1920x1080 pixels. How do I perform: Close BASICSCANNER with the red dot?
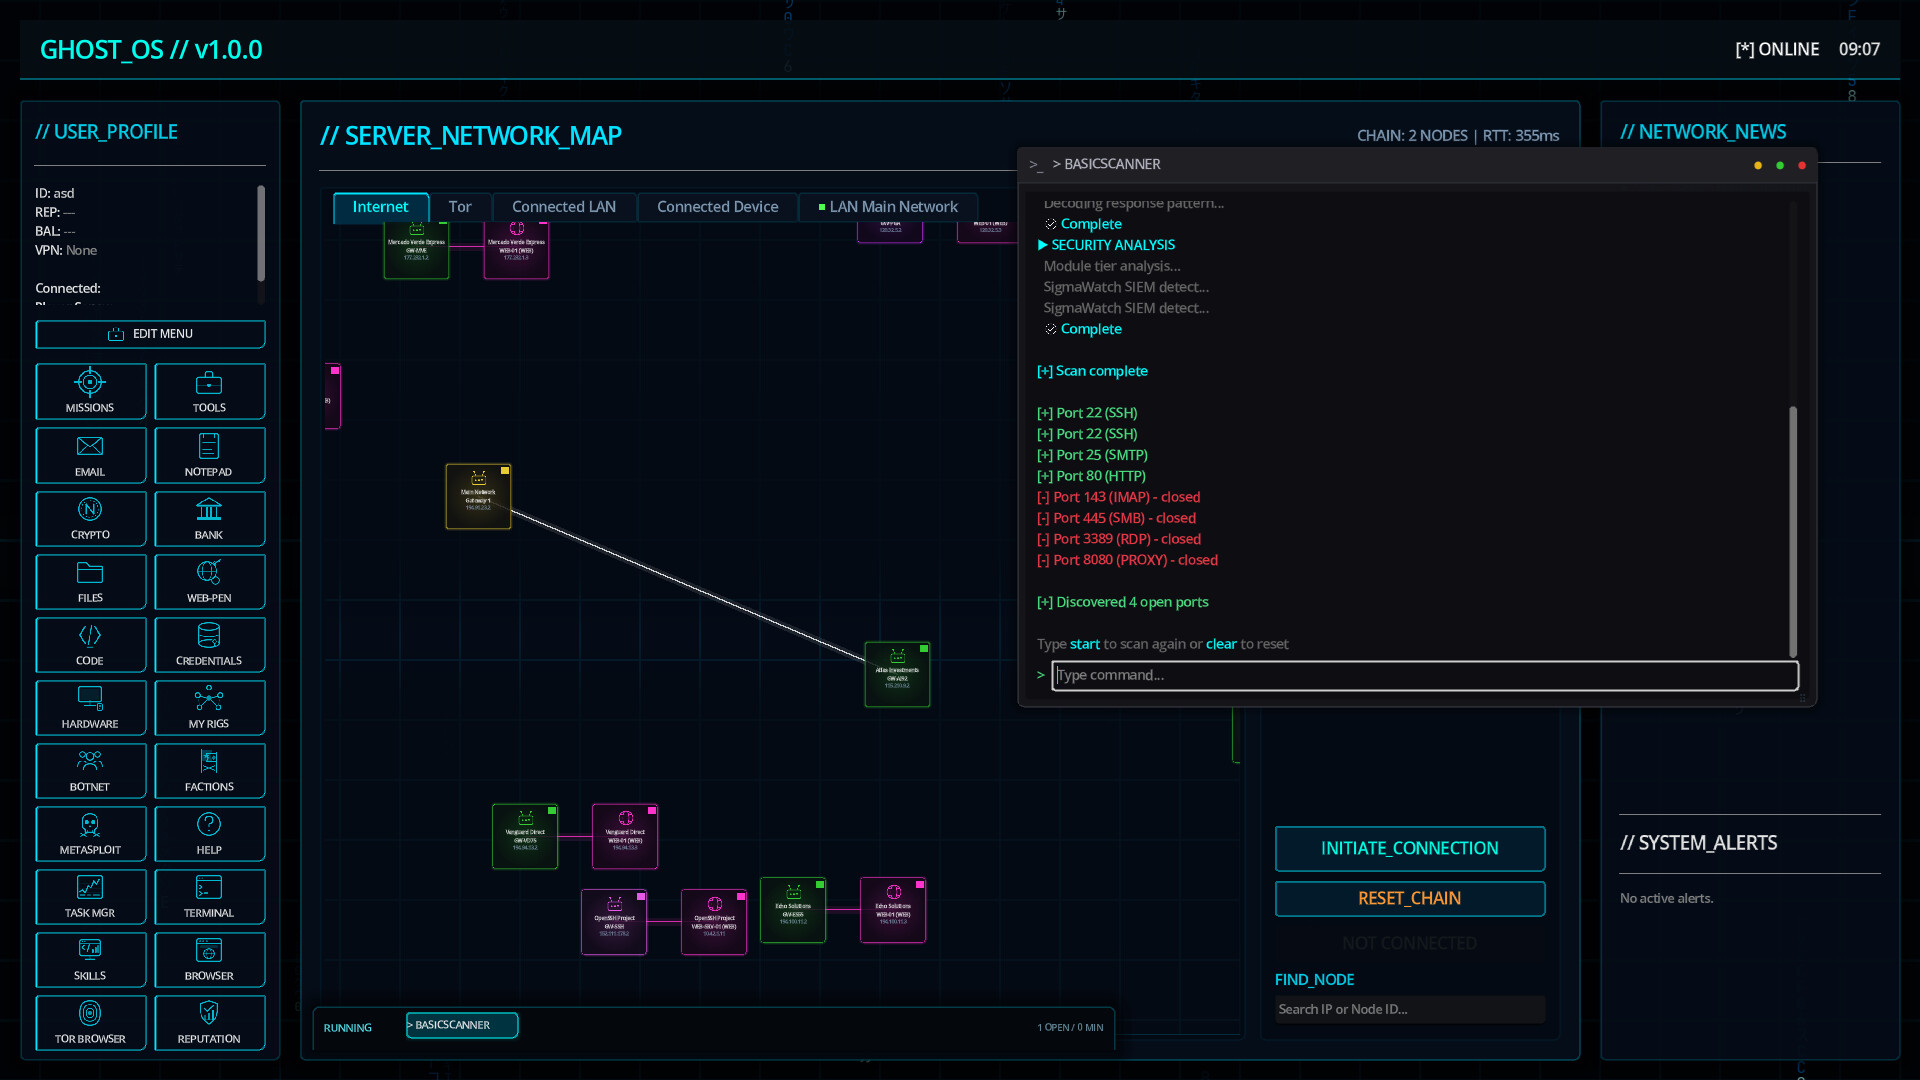point(1802,166)
